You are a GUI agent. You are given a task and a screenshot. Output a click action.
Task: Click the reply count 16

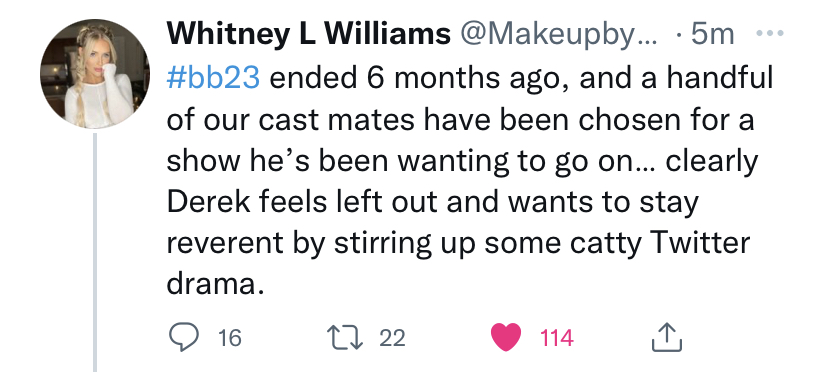point(230,338)
